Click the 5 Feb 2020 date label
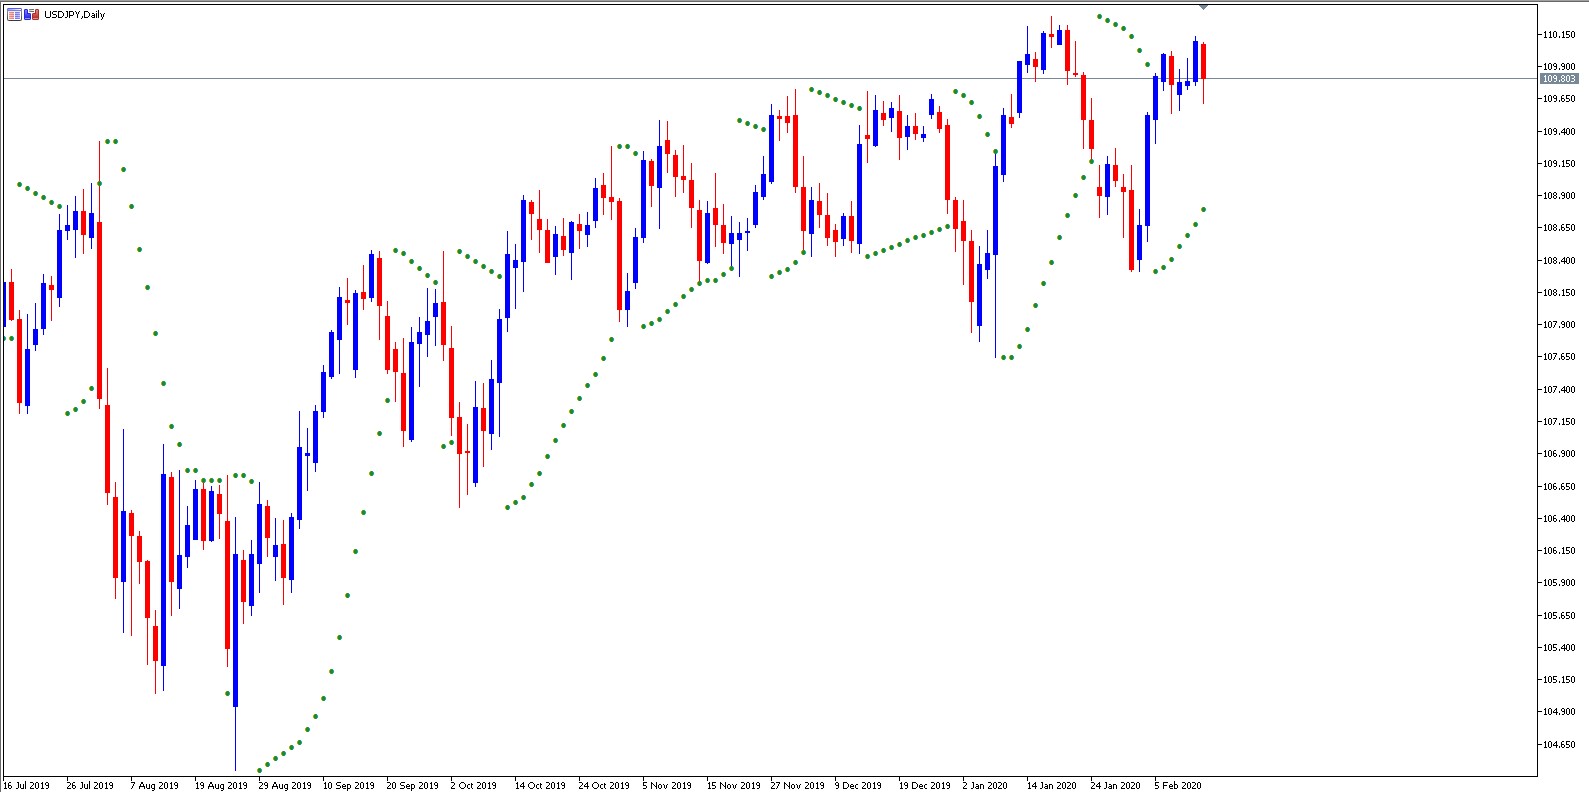The width and height of the screenshot is (1589, 792). (x=1178, y=785)
